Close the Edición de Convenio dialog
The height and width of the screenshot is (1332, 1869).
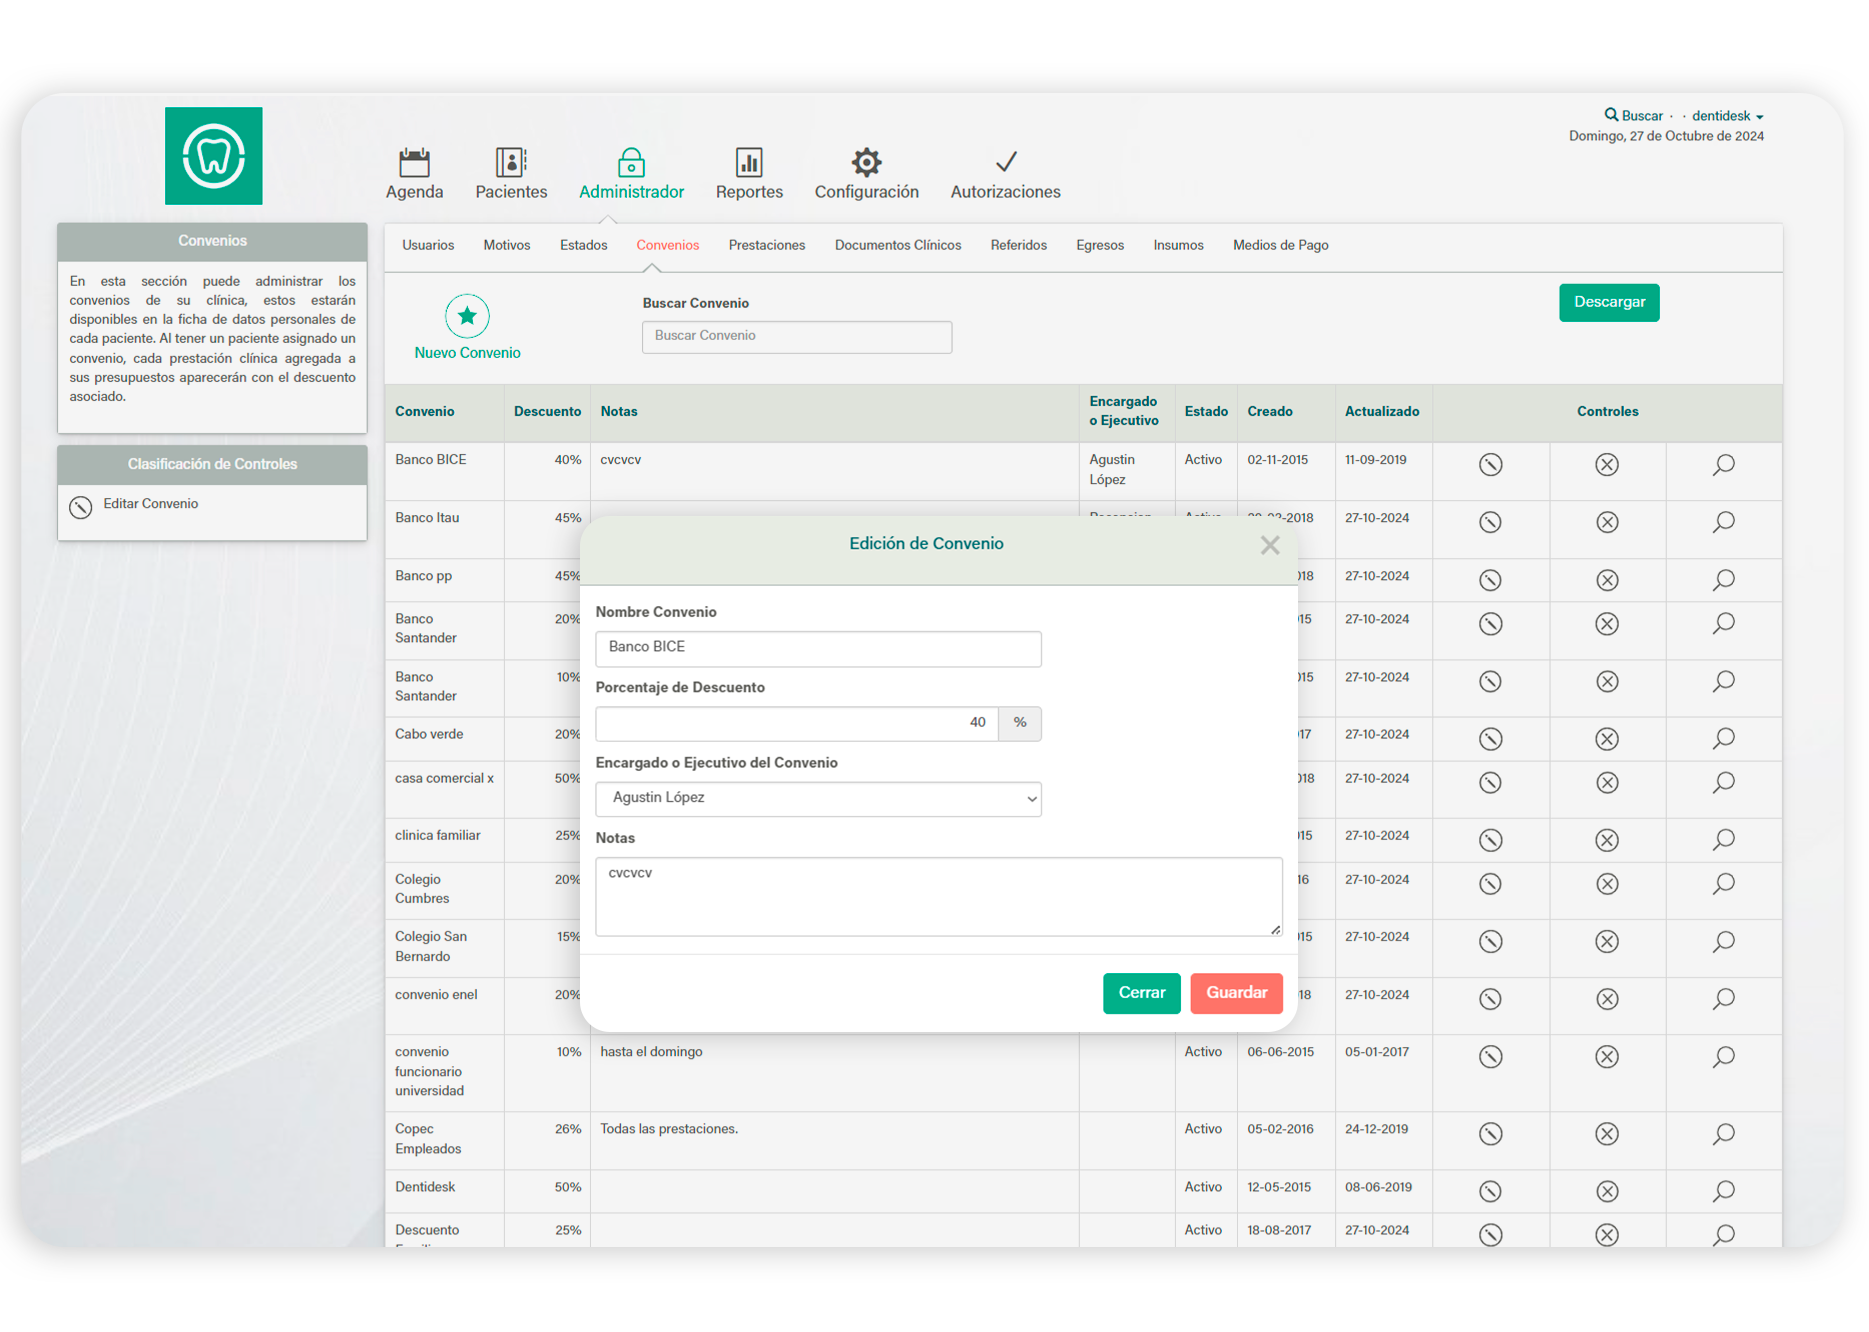tap(1270, 545)
